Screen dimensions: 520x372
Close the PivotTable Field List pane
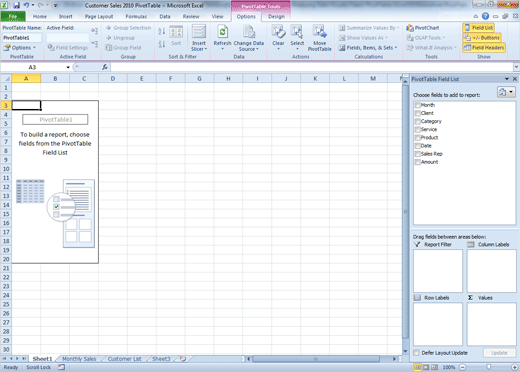(x=515, y=79)
